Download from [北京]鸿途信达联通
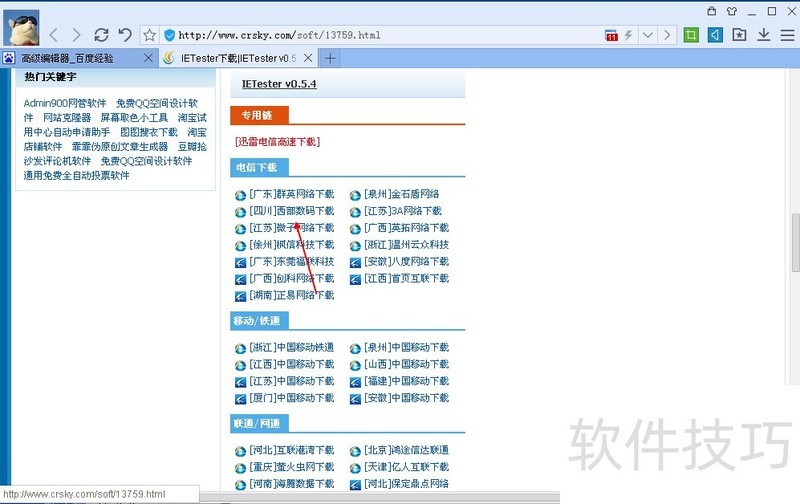This screenshot has height=504, width=800. point(406,450)
